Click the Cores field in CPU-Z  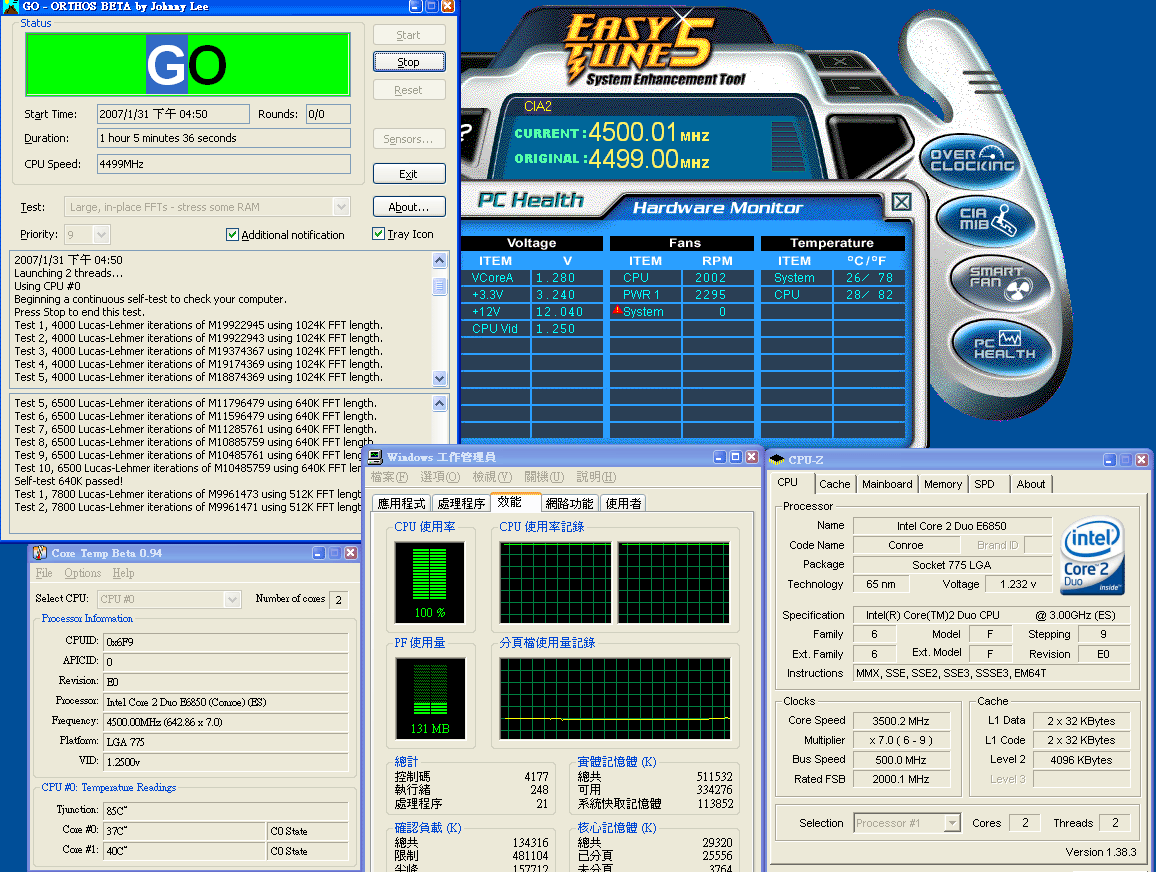pyautogui.click(x=1025, y=823)
